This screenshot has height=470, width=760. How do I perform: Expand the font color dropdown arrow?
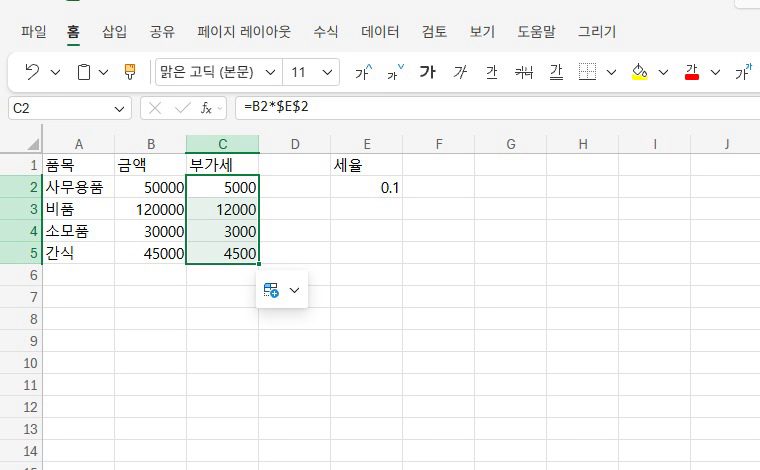click(715, 73)
